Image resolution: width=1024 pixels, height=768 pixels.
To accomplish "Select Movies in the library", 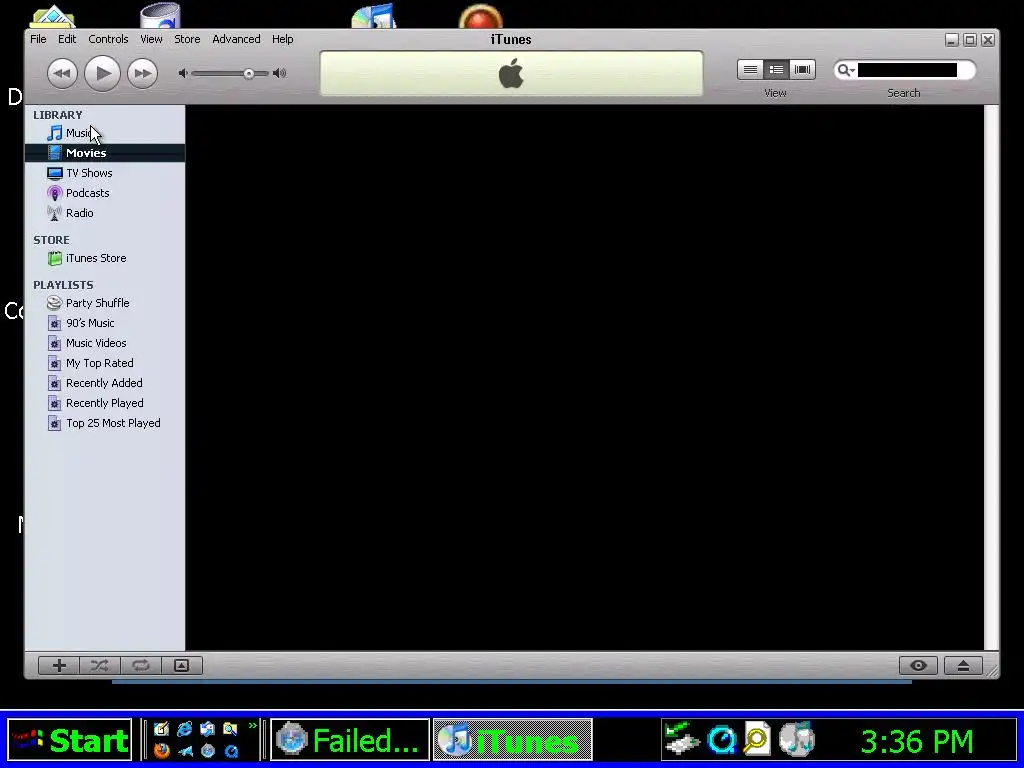I will click(x=104, y=153).
